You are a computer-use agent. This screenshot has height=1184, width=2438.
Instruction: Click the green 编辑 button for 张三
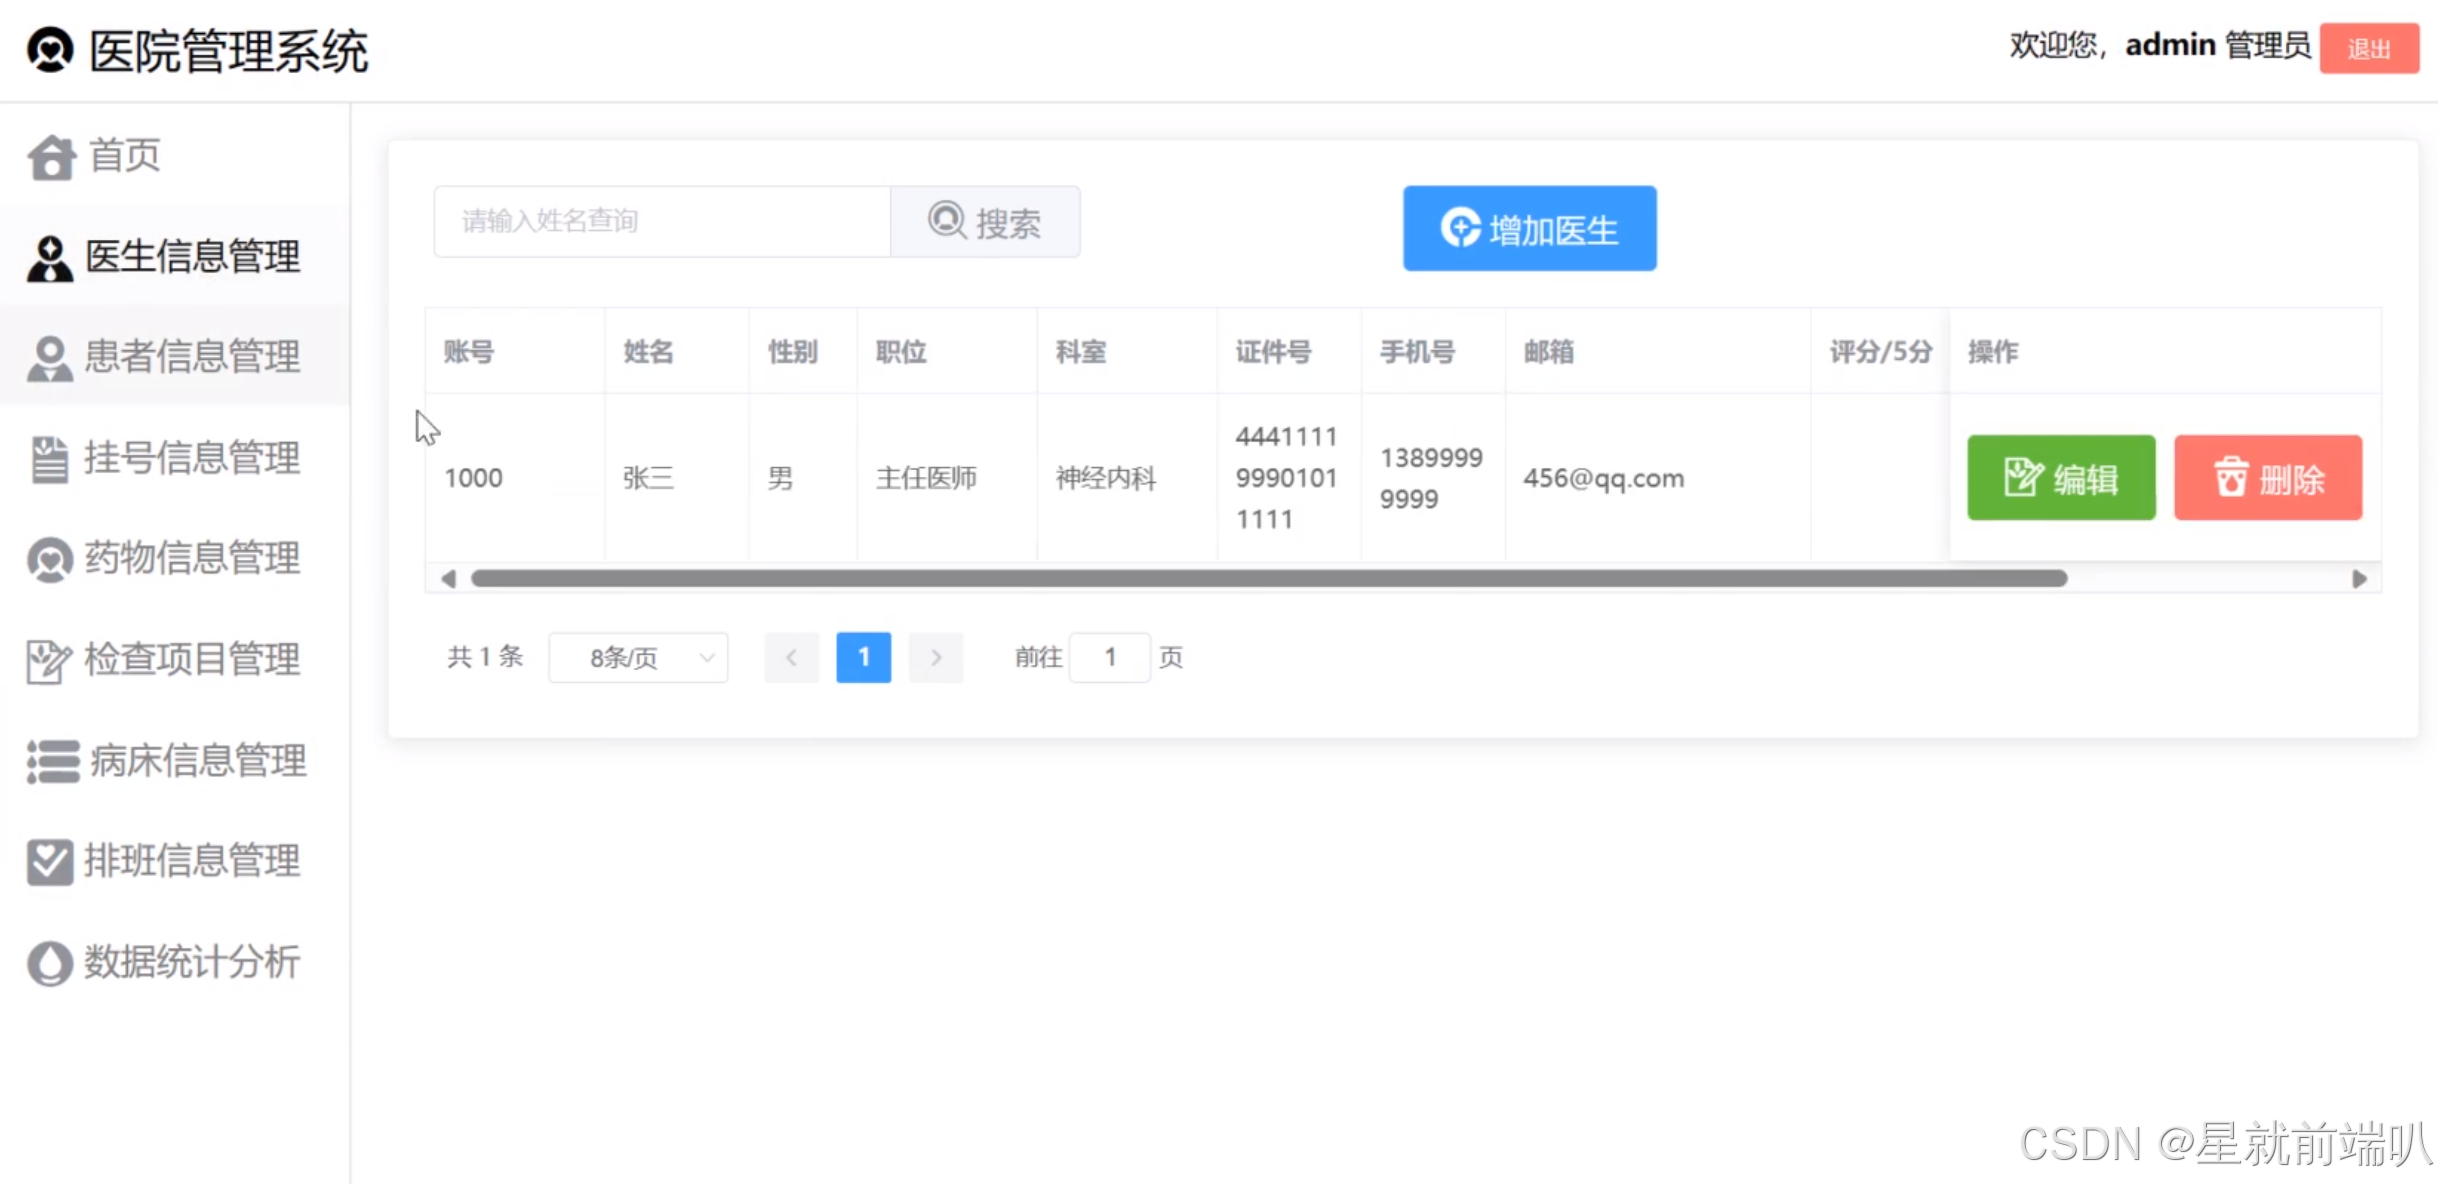pos(2060,478)
